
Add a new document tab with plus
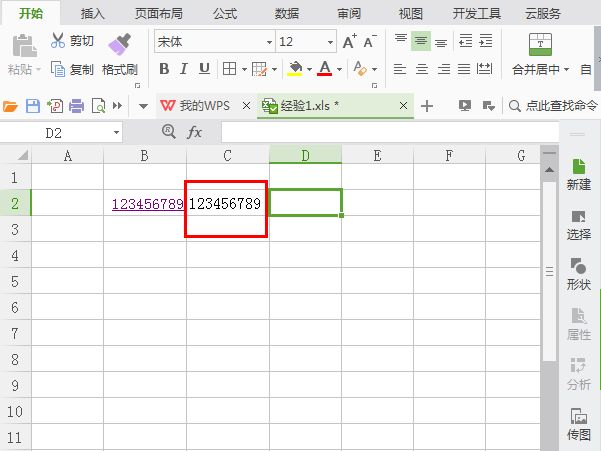pos(427,106)
